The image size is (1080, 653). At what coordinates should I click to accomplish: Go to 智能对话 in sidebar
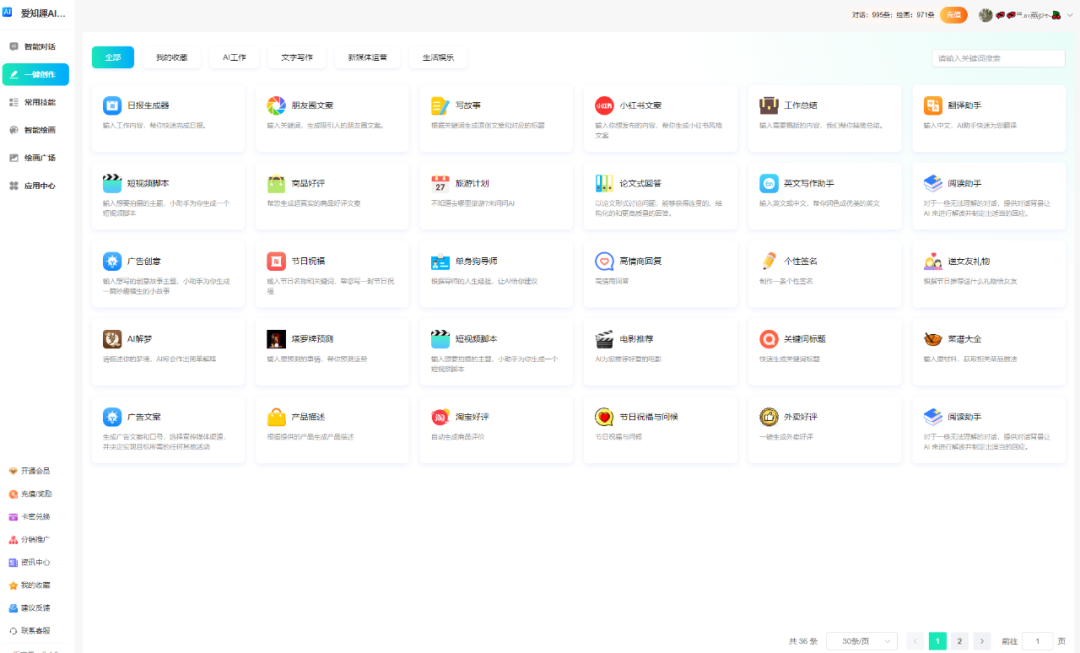coord(36,47)
